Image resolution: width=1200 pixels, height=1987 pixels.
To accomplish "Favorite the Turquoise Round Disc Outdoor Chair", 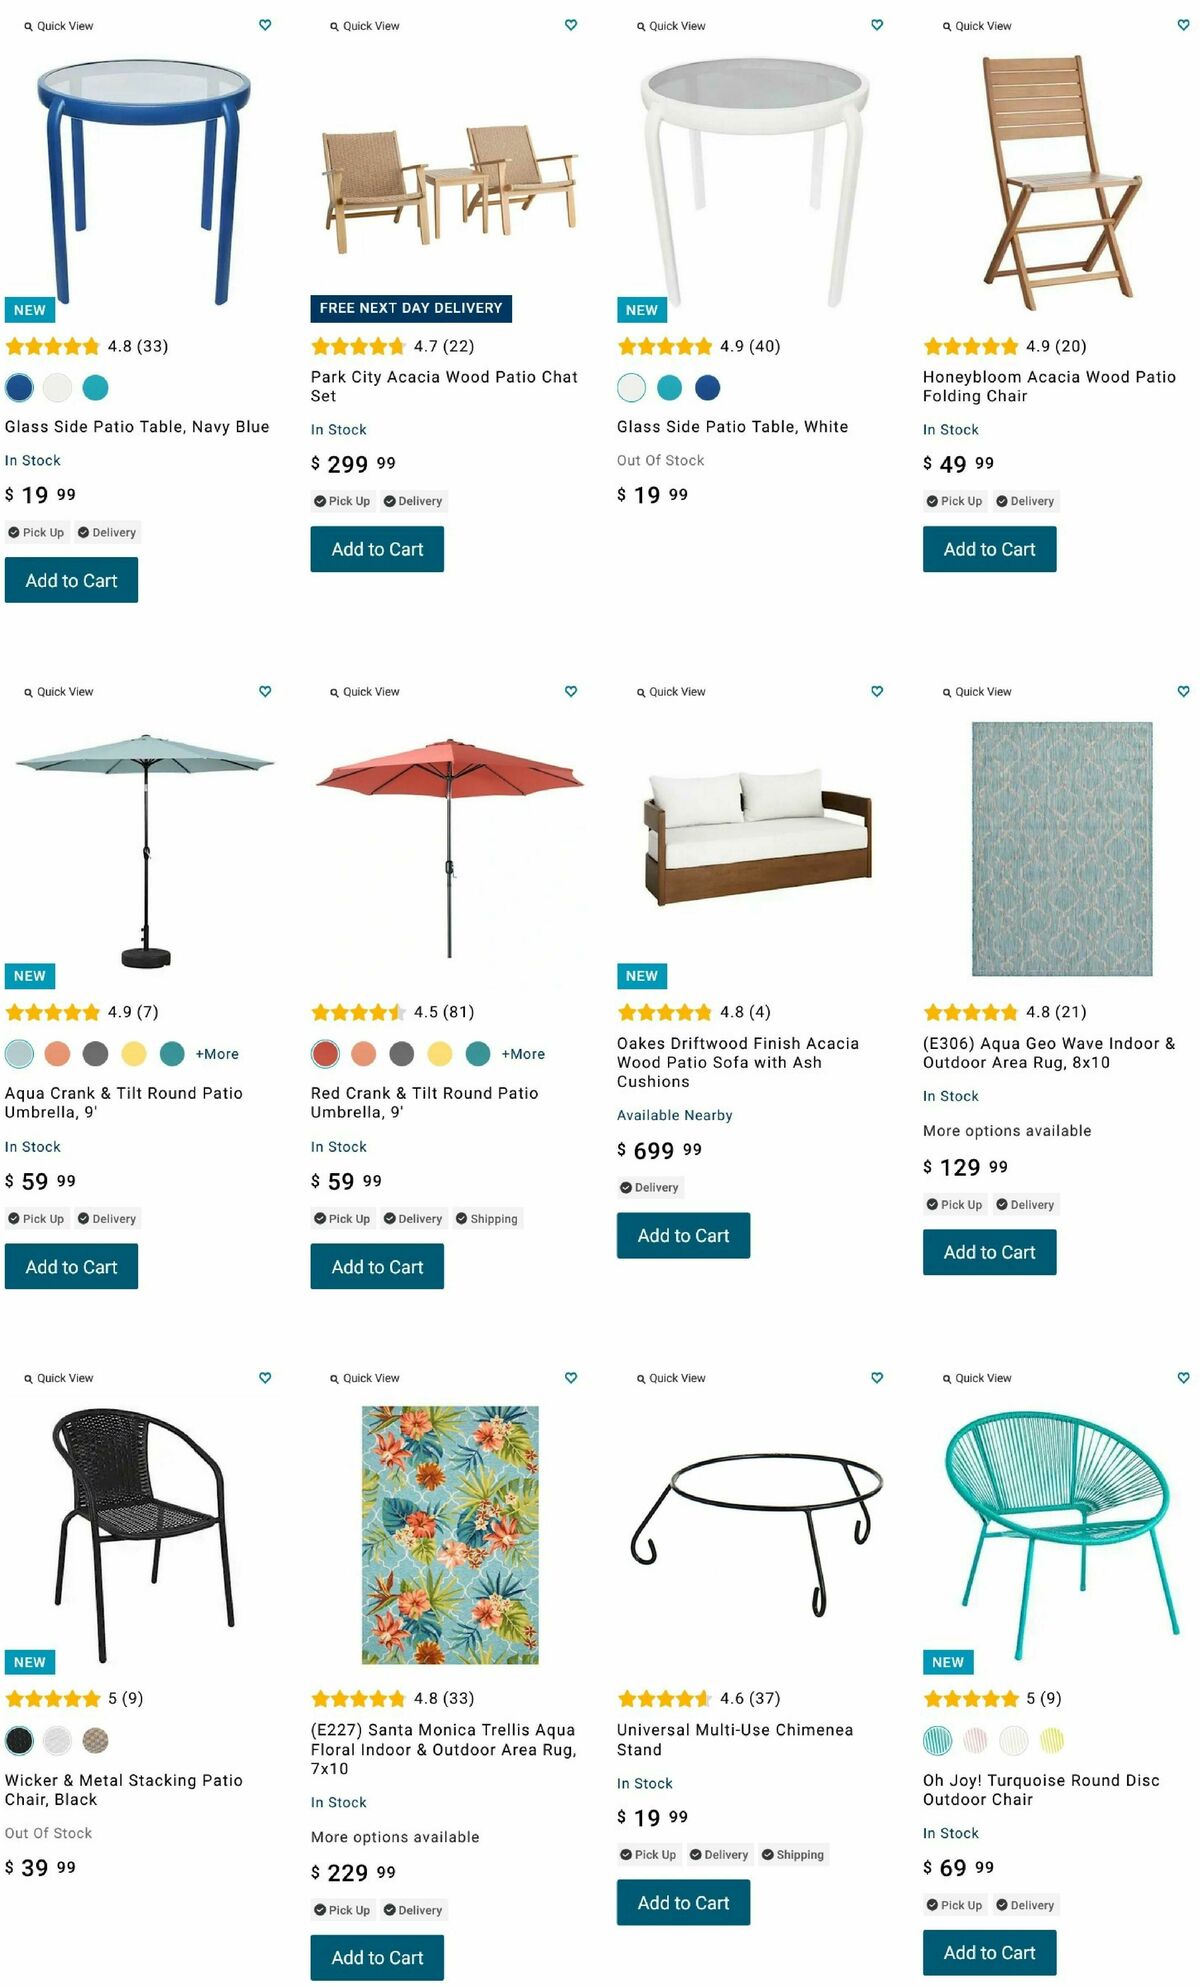I will (1183, 1377).
